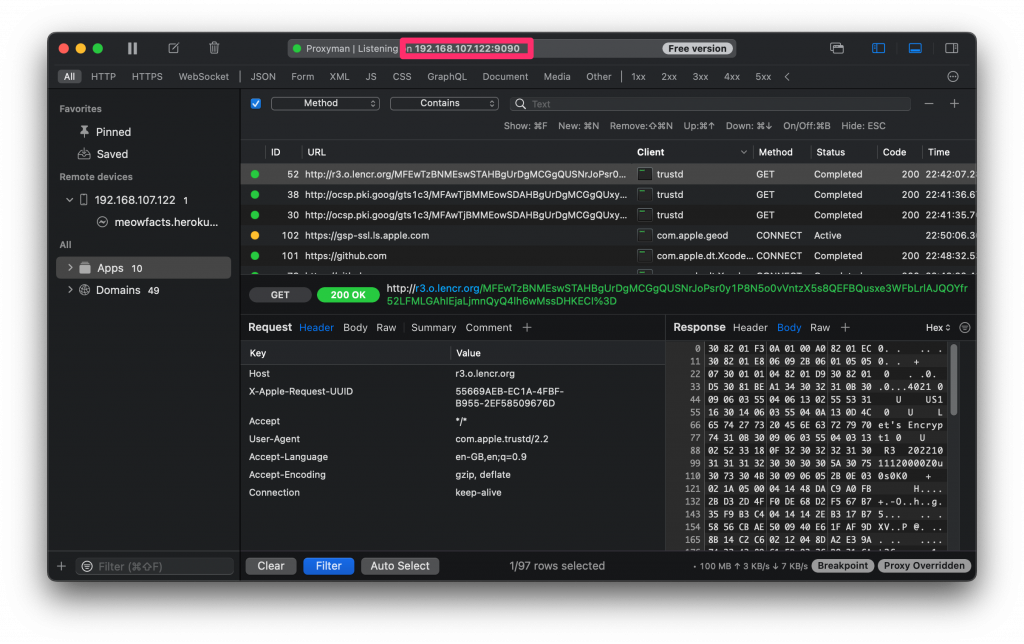Click the Apps folder icon
Image resolution: width=1024 pixels, height=644 pixels.
click(x=85, y=268)
